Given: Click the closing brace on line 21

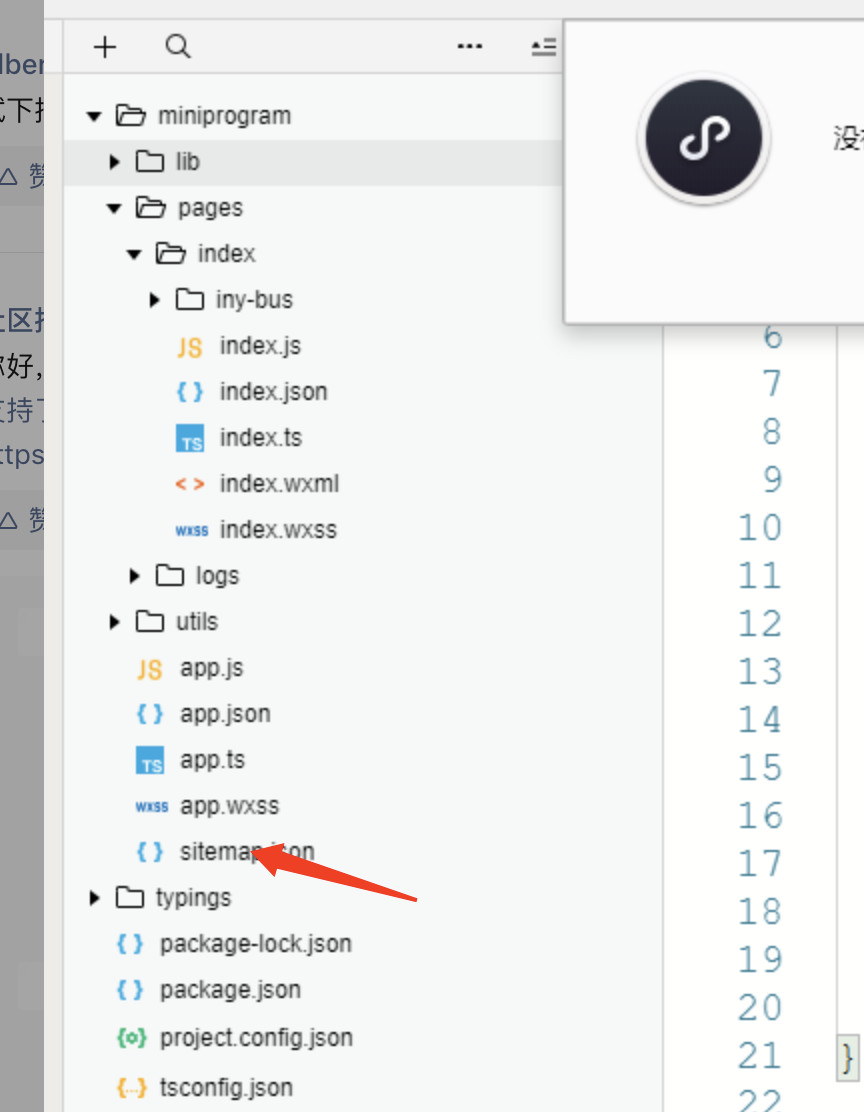Looking at the screenshot, I should tap(848, 1059).
